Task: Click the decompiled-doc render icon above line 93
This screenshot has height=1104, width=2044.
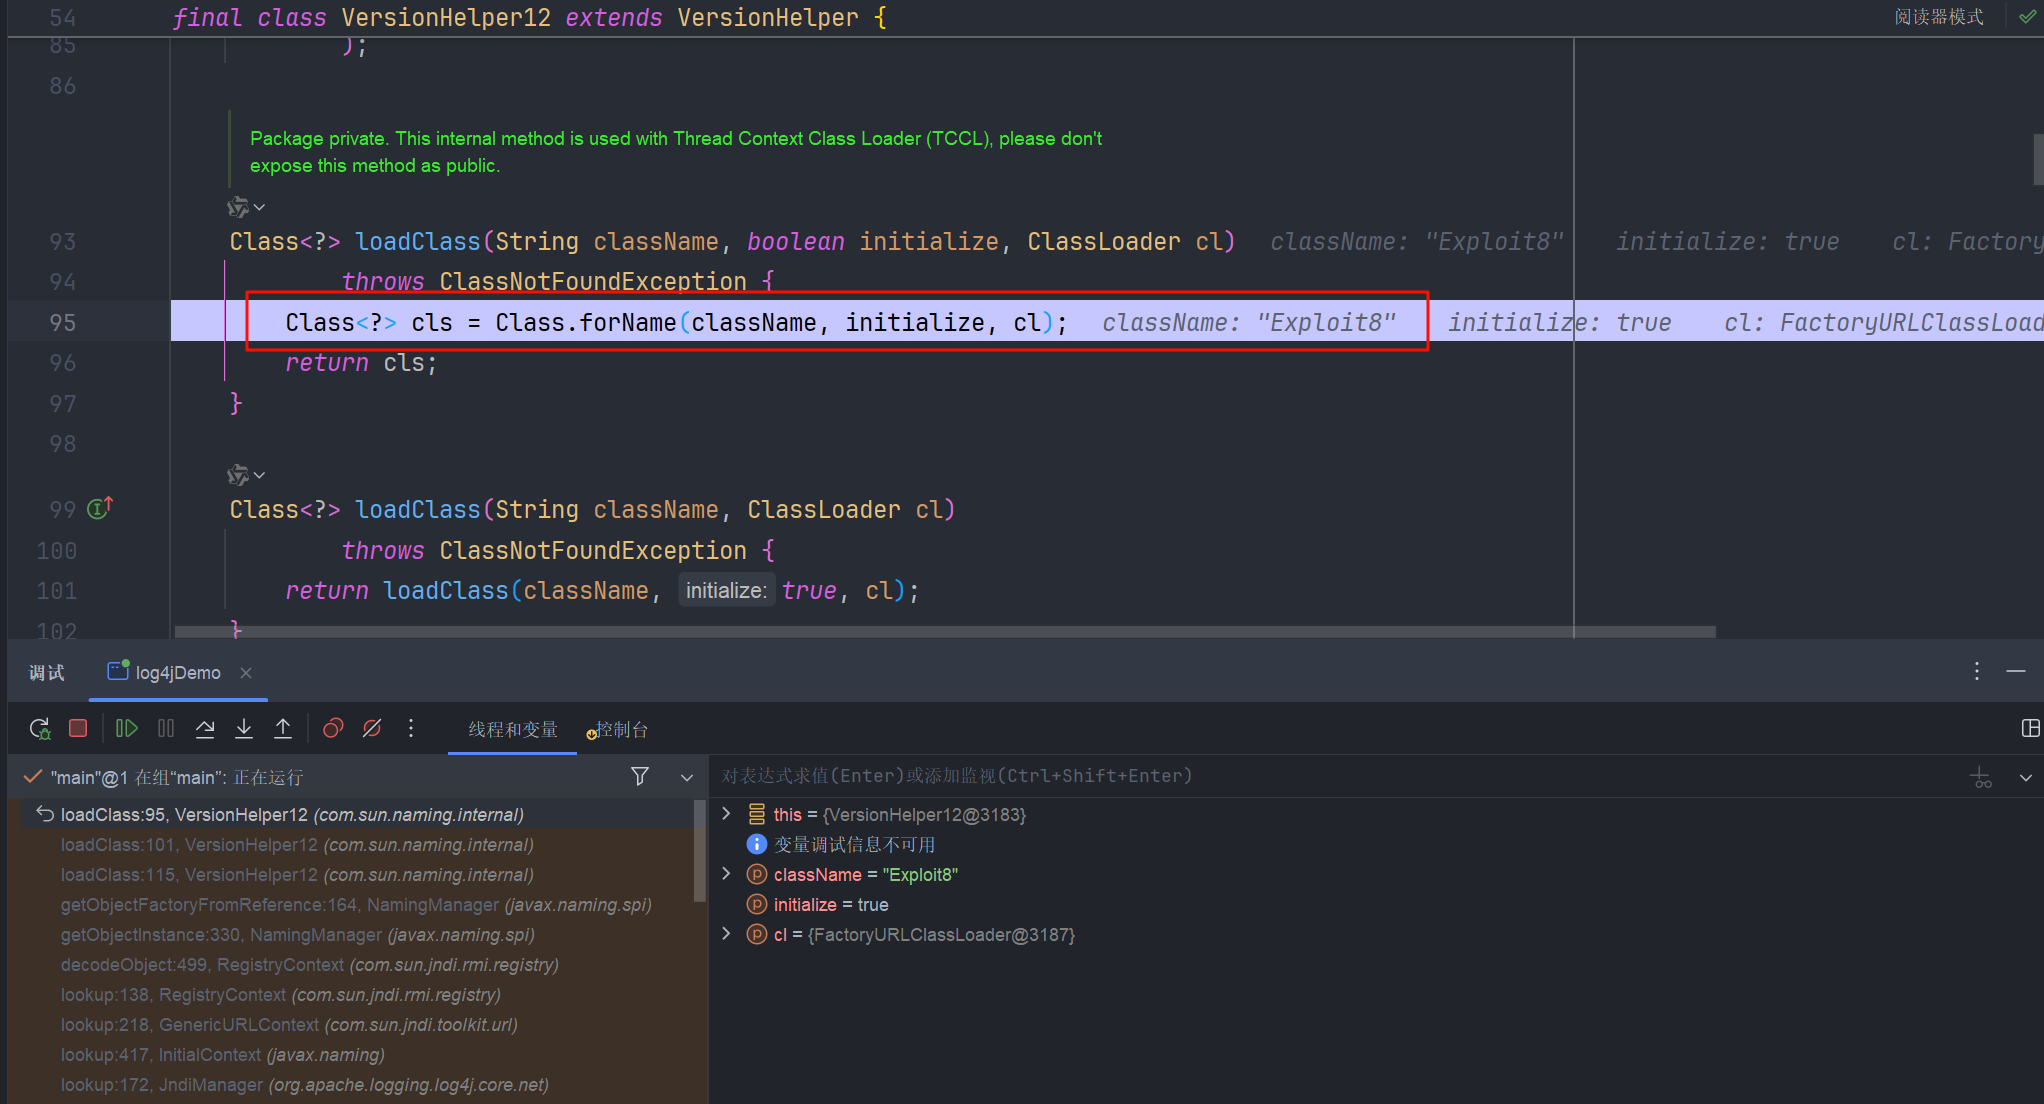Action: tap(237, 207)
